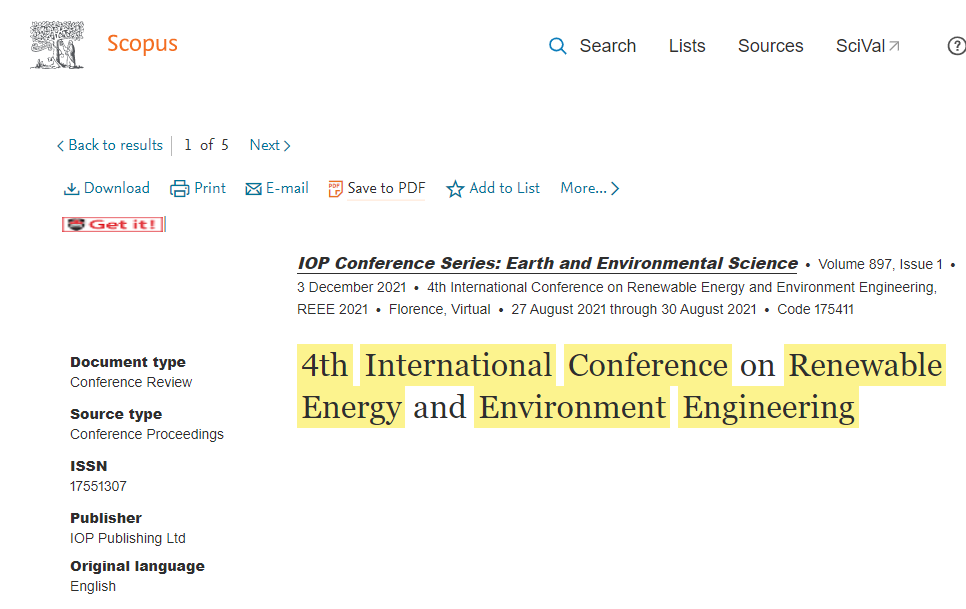Go Back to results

click(110, 145)
